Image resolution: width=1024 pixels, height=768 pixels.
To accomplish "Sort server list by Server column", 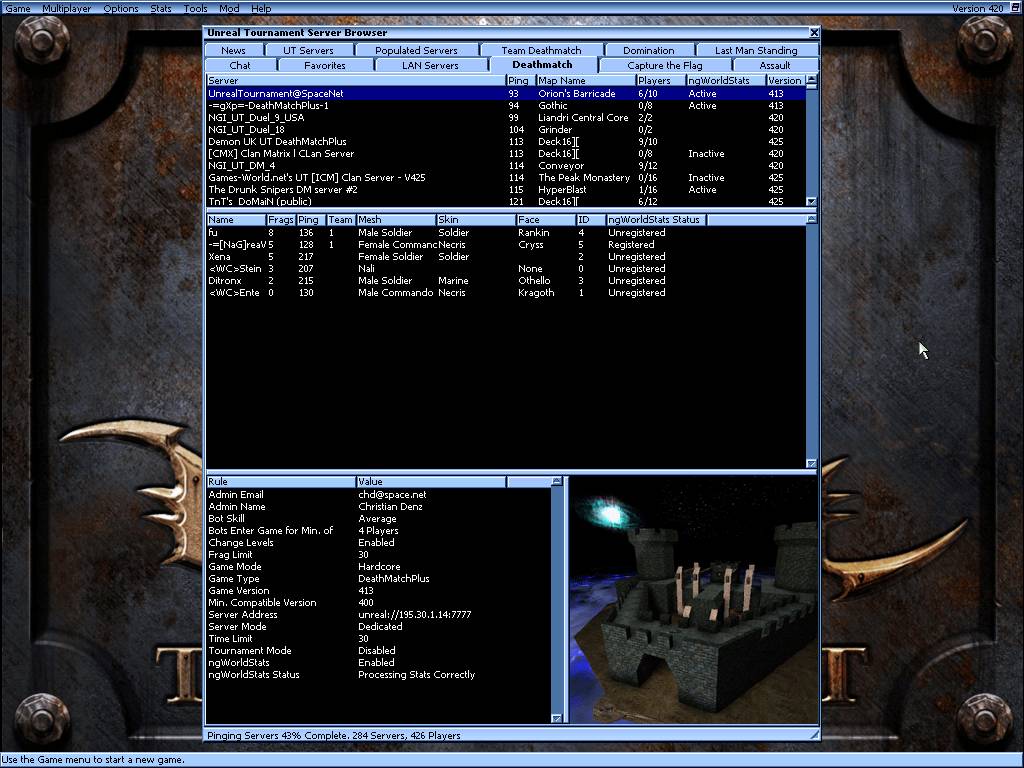I will [x=356, y=80].
